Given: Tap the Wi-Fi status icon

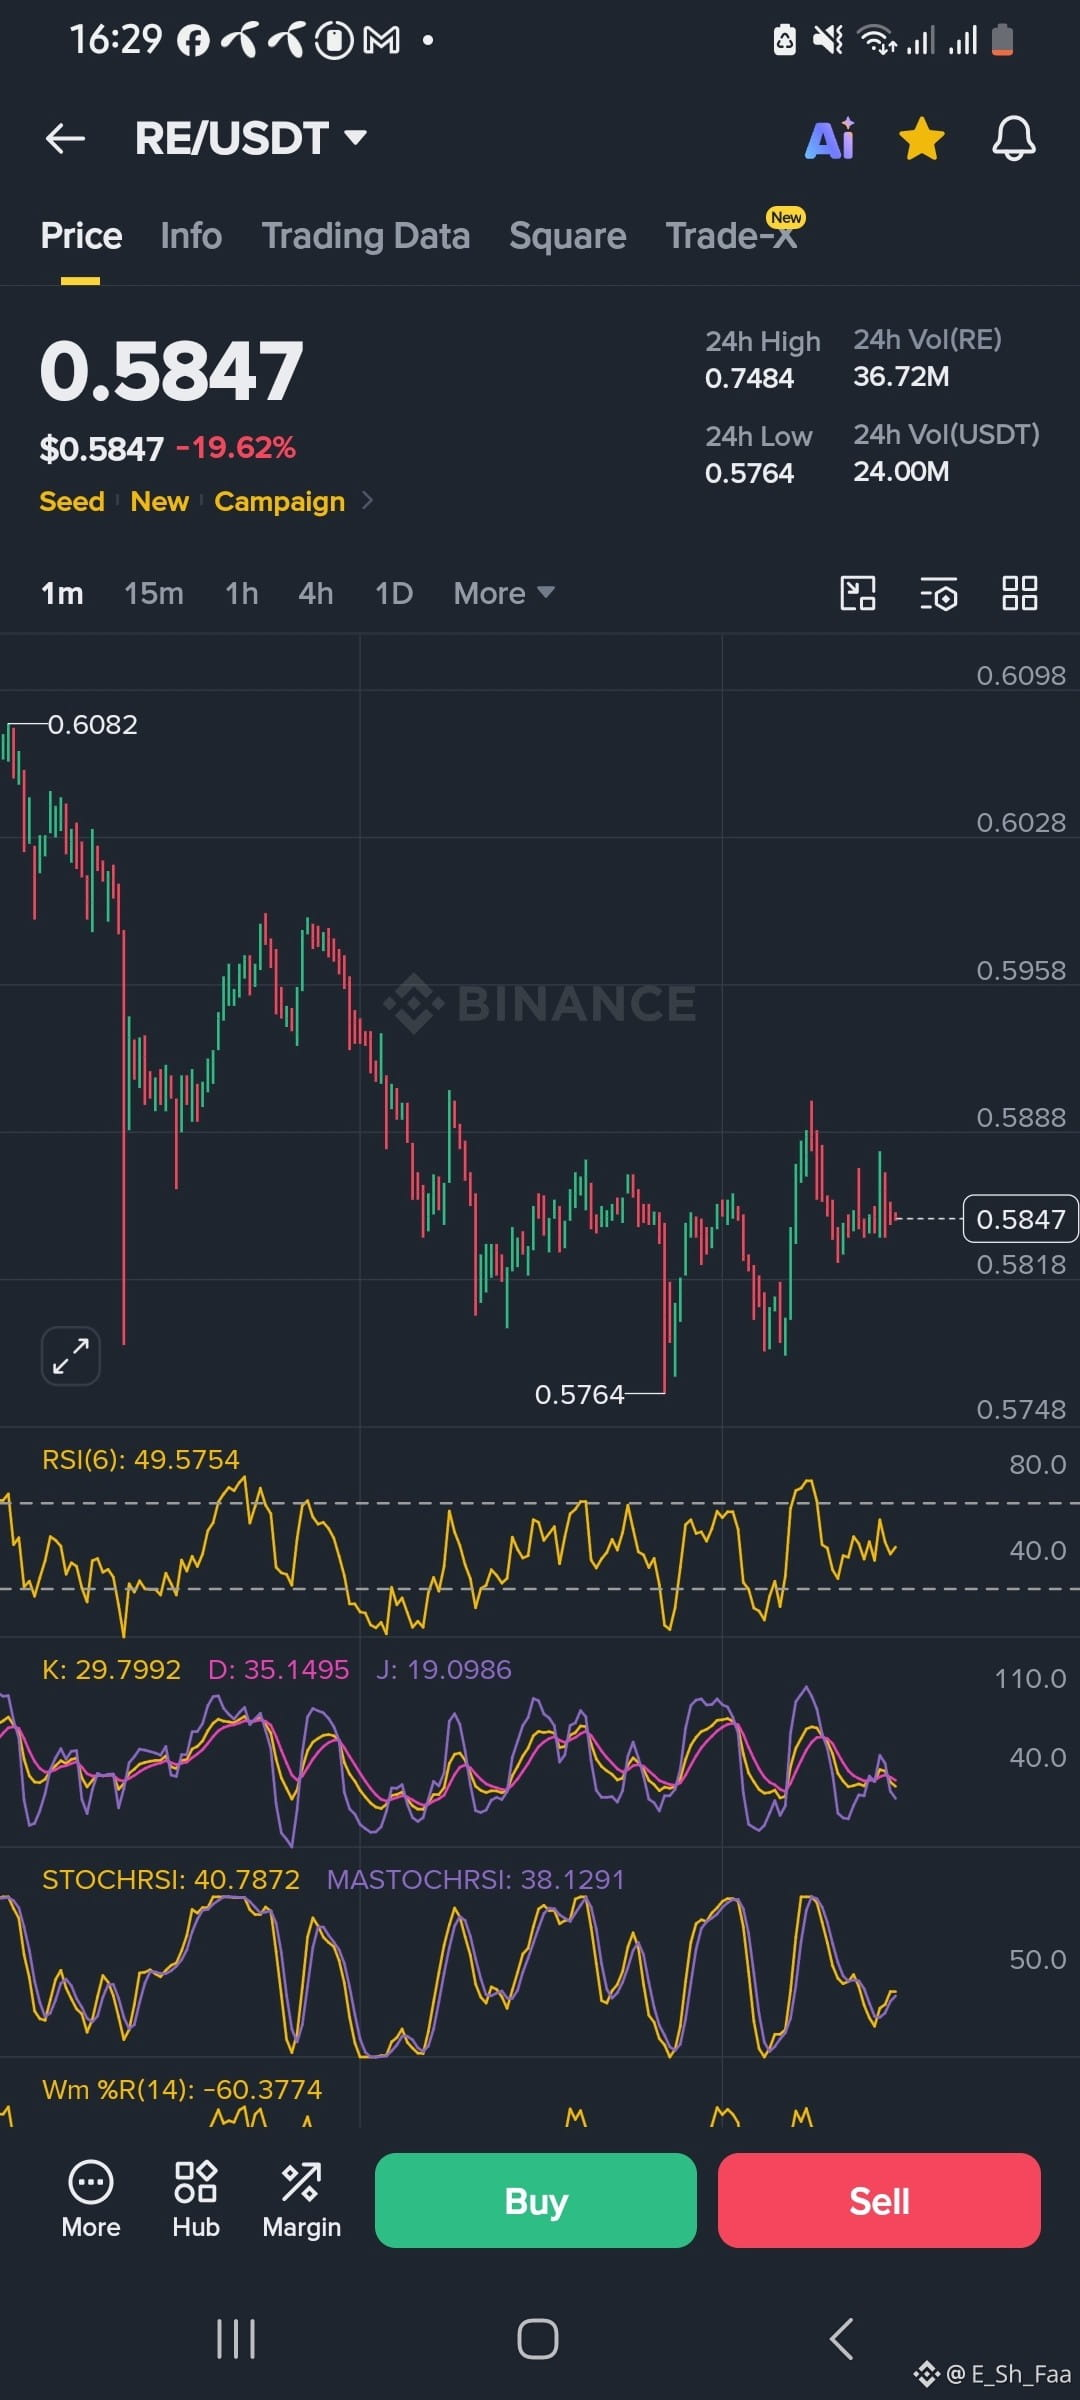Looking at the screenshot, I should [878, 40].
